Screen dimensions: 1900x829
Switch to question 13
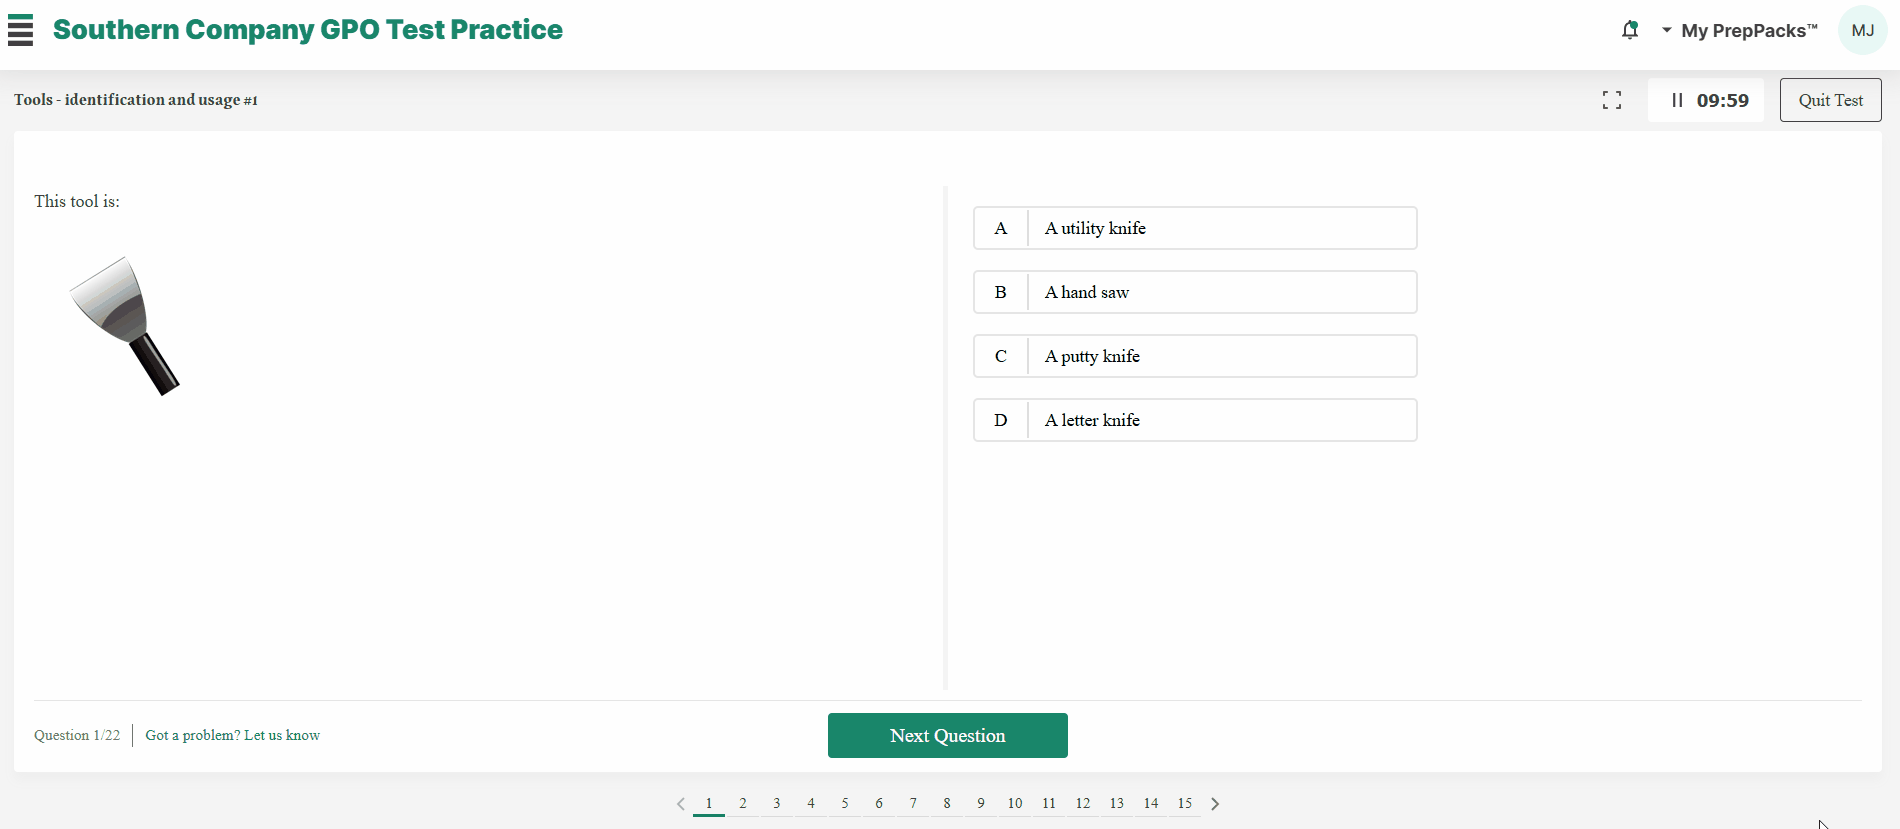point(1117,804)
